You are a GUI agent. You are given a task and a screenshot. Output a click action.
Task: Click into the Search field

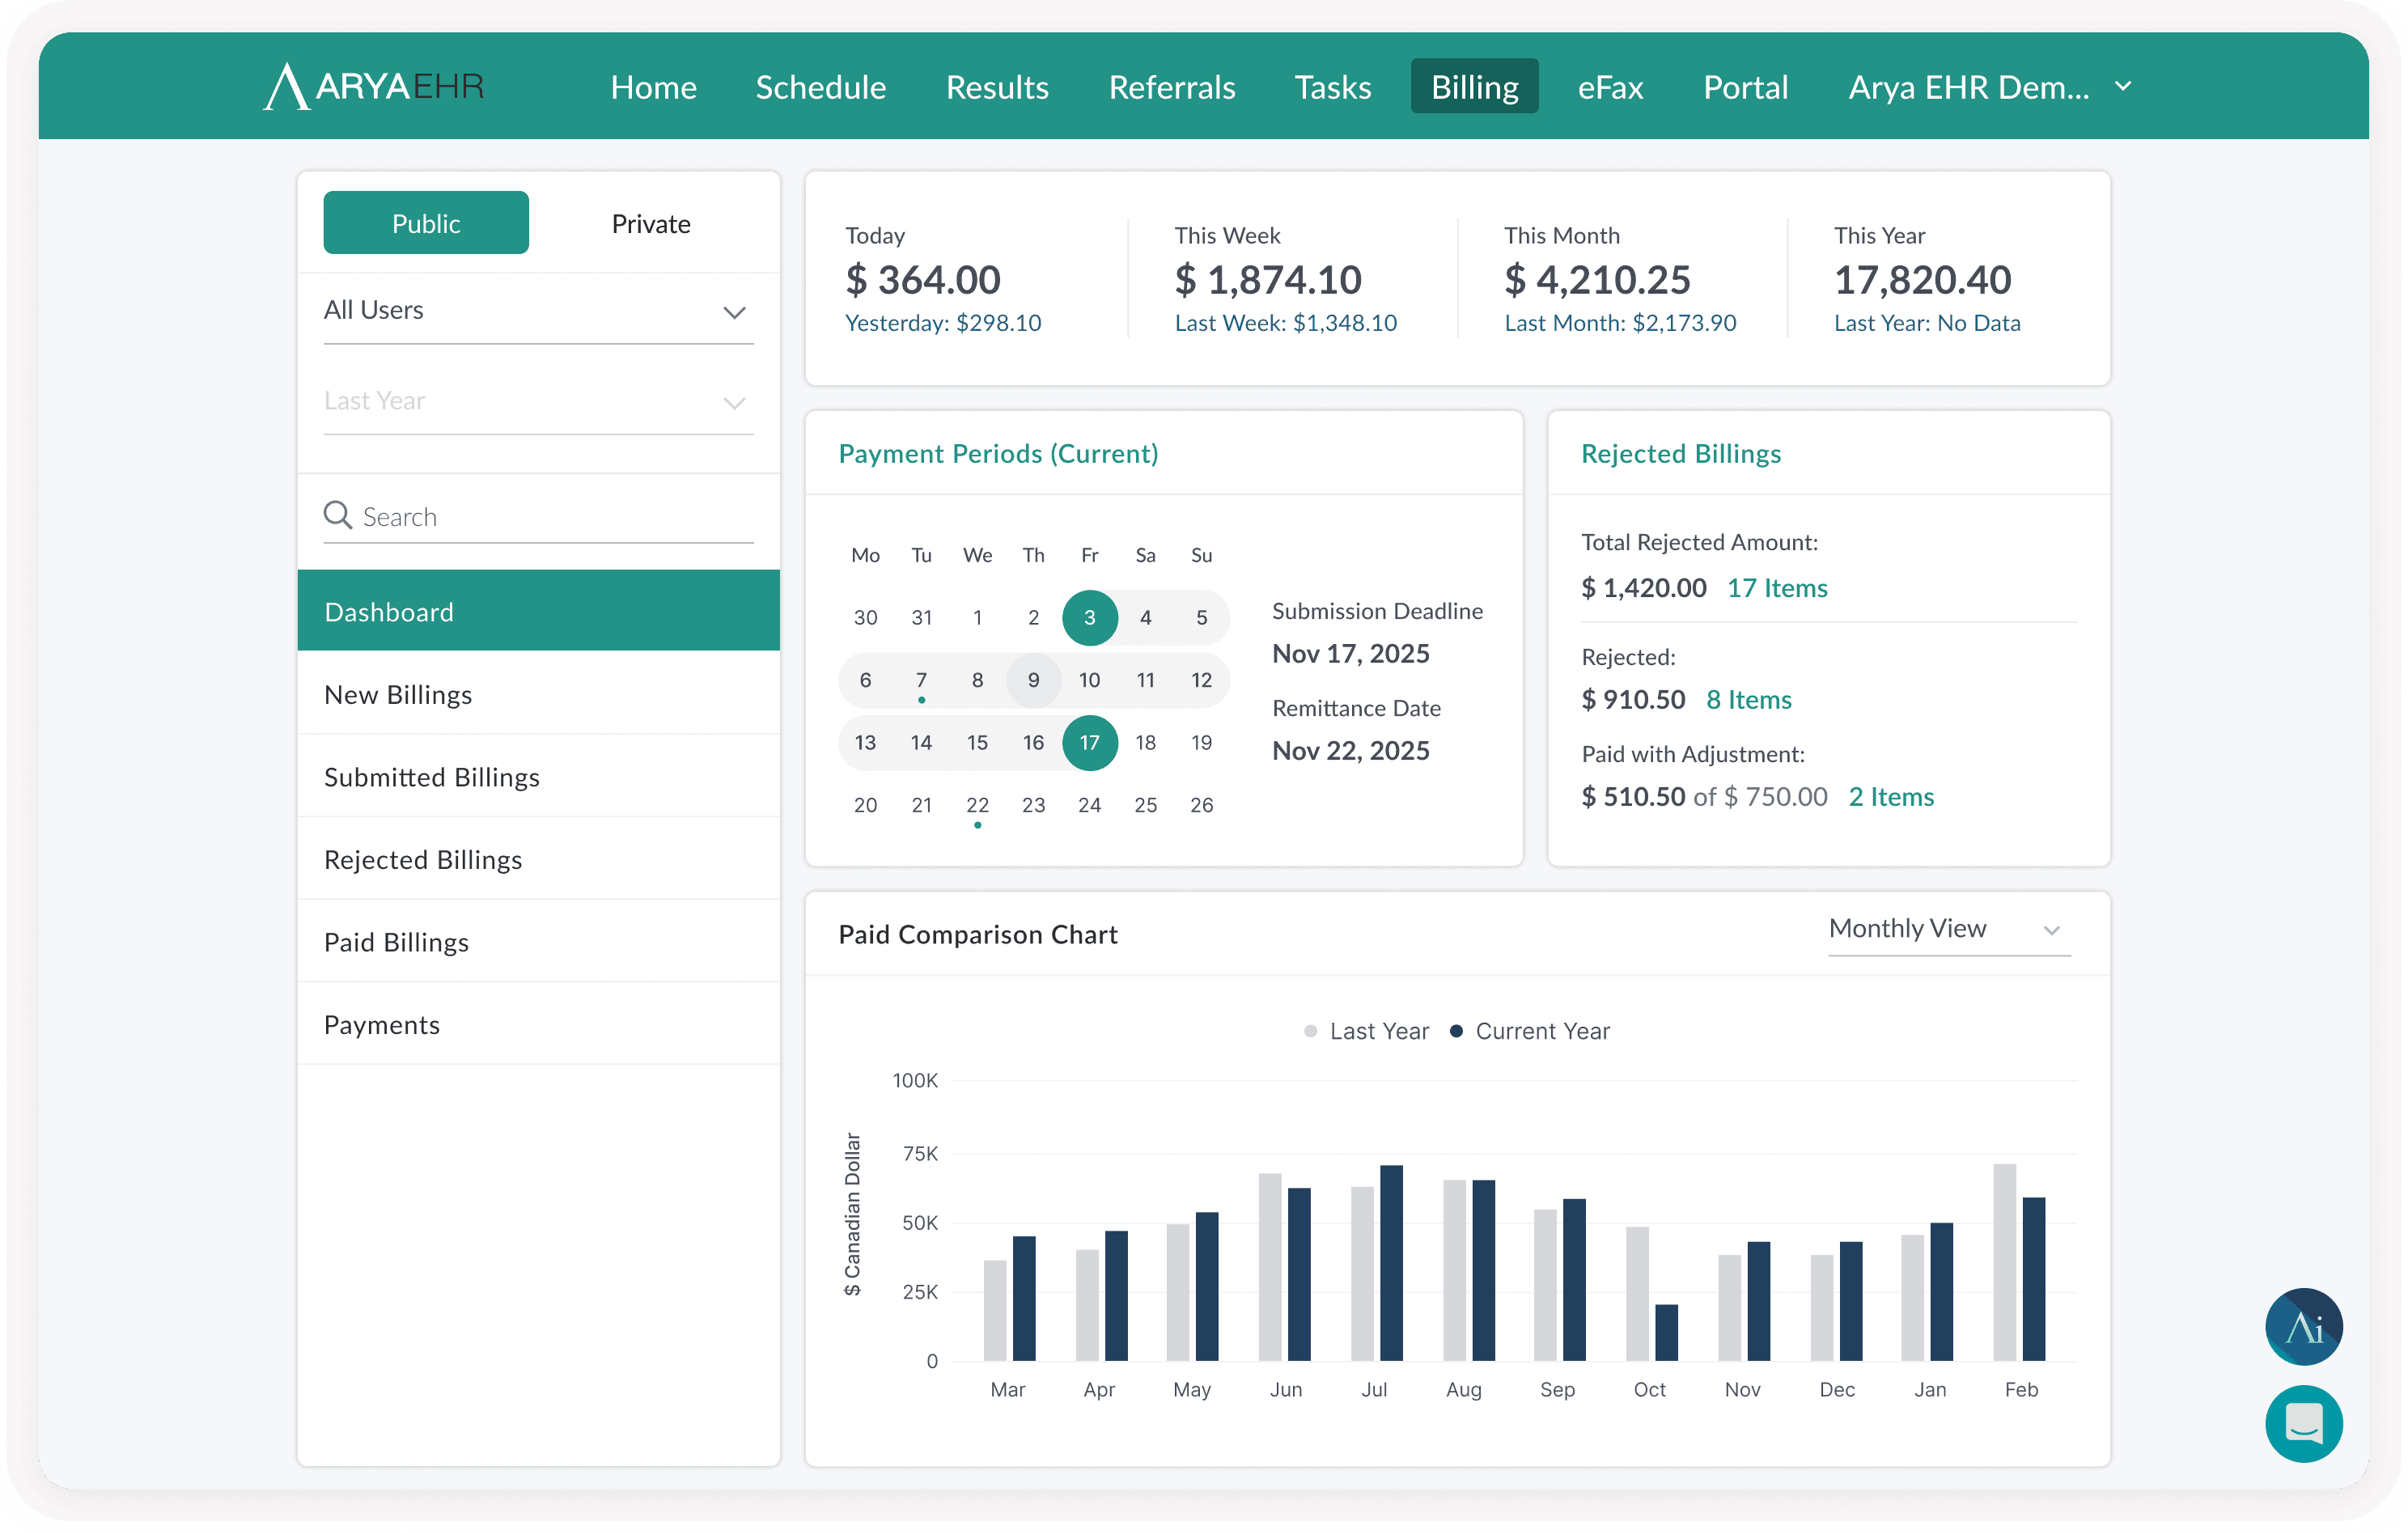pos(538,516)
